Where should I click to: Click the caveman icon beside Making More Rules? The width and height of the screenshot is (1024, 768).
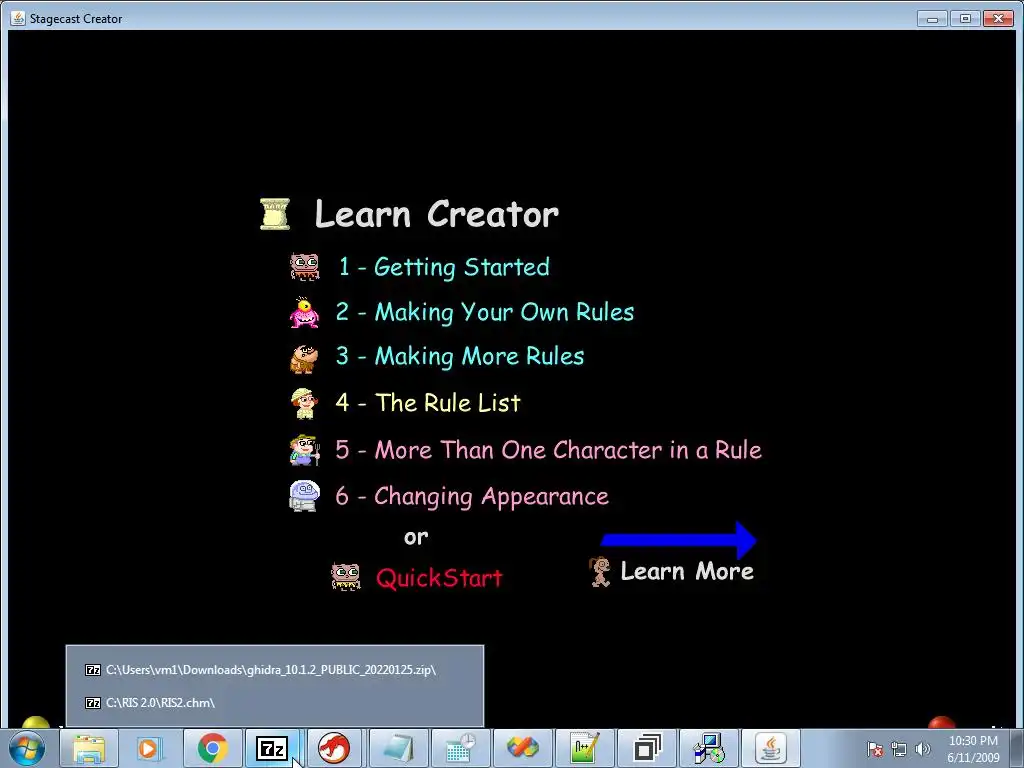[304, 359]
